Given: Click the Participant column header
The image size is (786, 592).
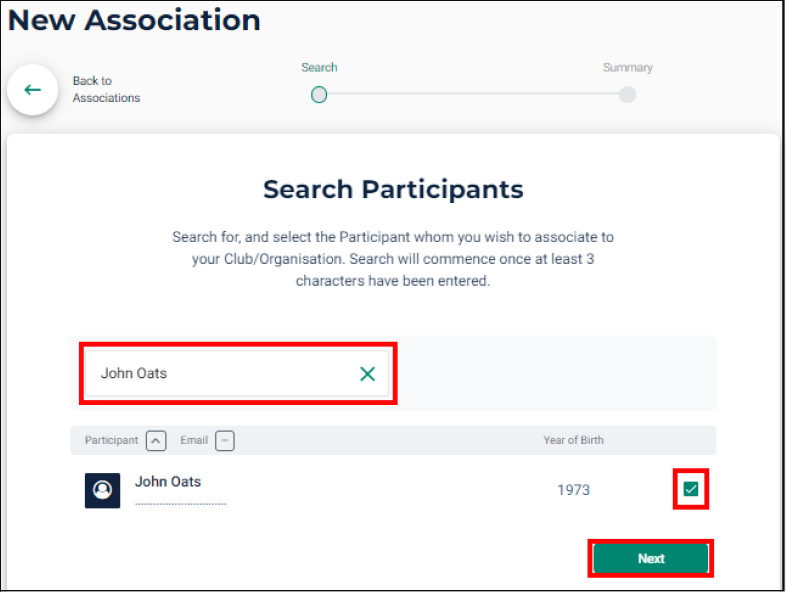Looking at the screenshot, I should (x=111, y=440).
